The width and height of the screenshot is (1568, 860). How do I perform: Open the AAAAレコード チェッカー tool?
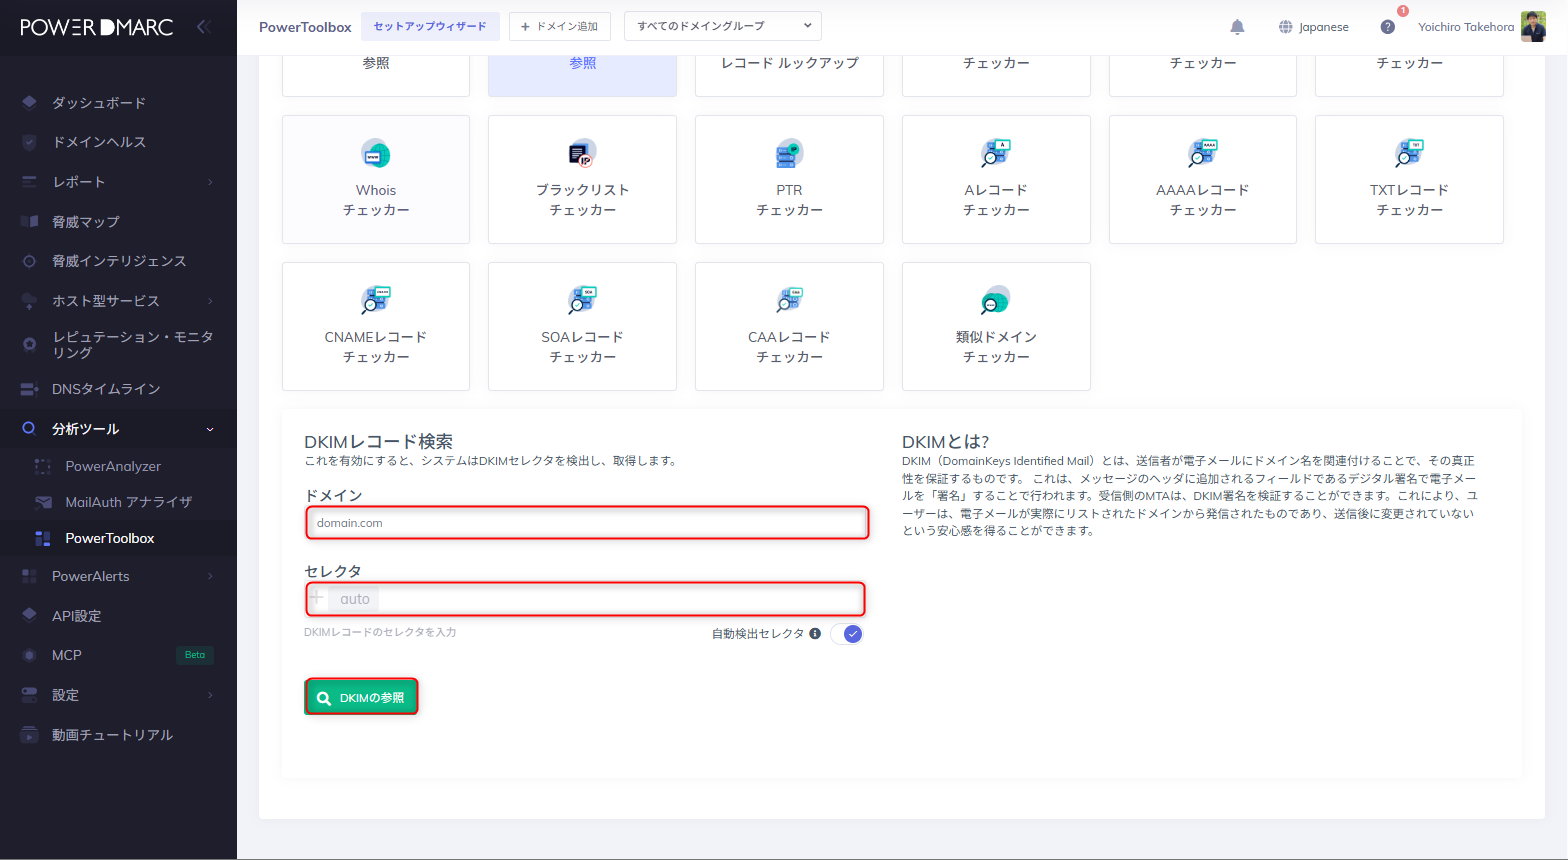pos(1203,179)
